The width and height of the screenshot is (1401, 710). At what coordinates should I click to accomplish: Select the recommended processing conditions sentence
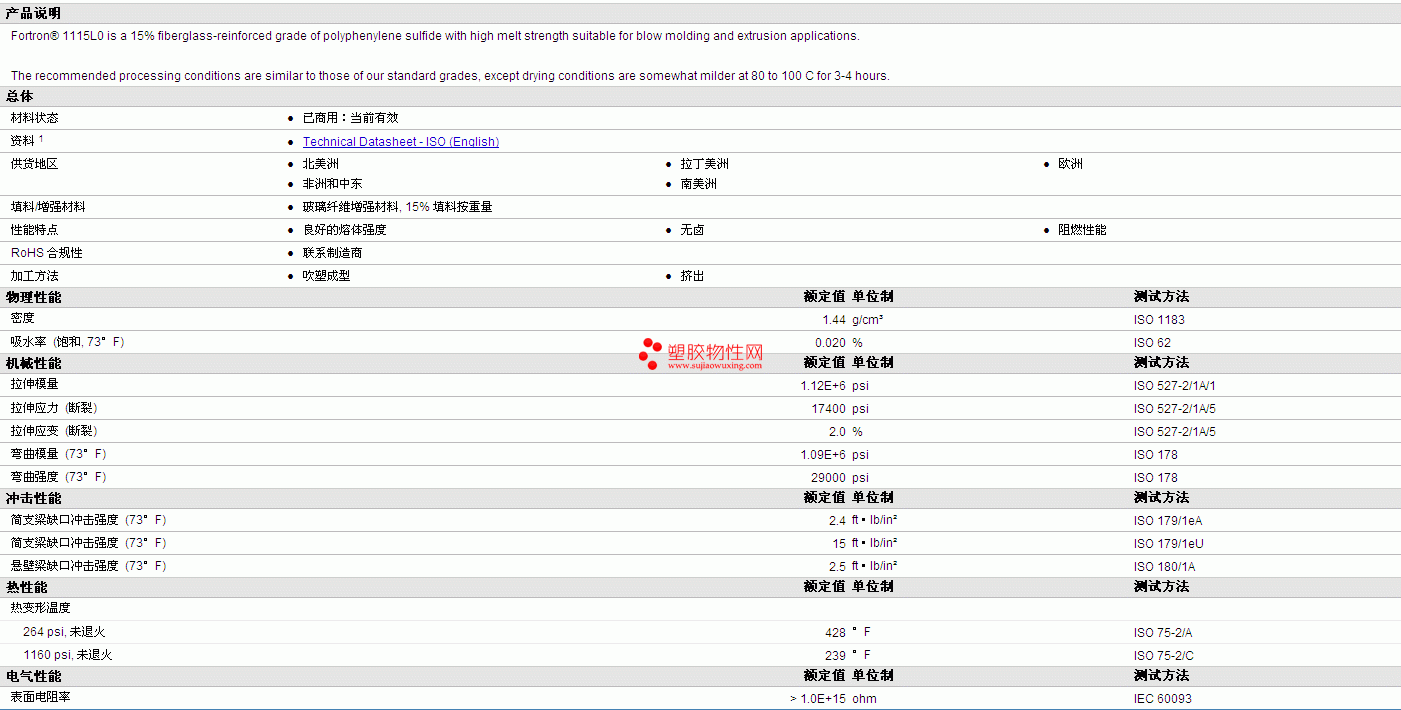(x=450, y=76)
